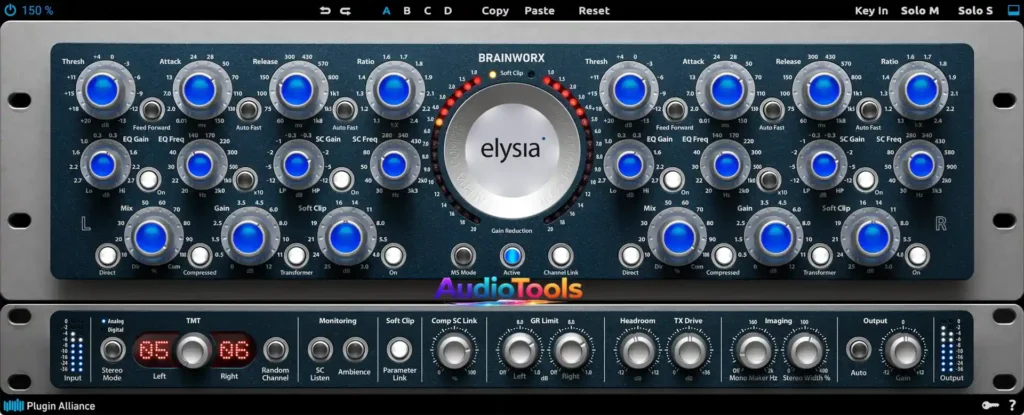
Task: Toggle Attack Auto Fast on R channel
Action: click(x=773, y=110)
